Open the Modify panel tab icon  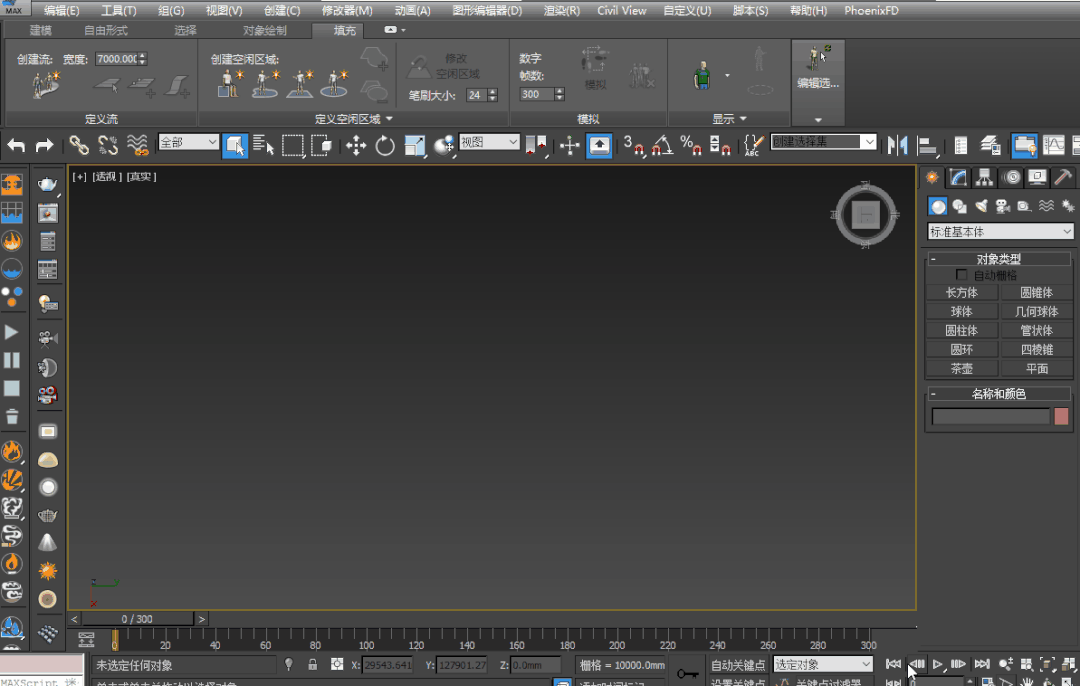tap(958, 177)
